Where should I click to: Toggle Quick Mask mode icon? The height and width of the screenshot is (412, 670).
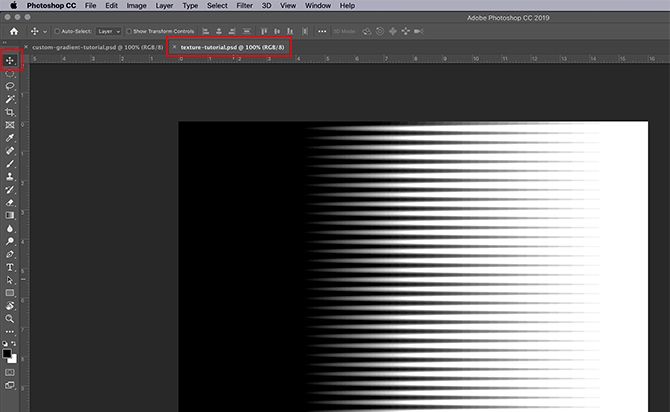[10, 373]
